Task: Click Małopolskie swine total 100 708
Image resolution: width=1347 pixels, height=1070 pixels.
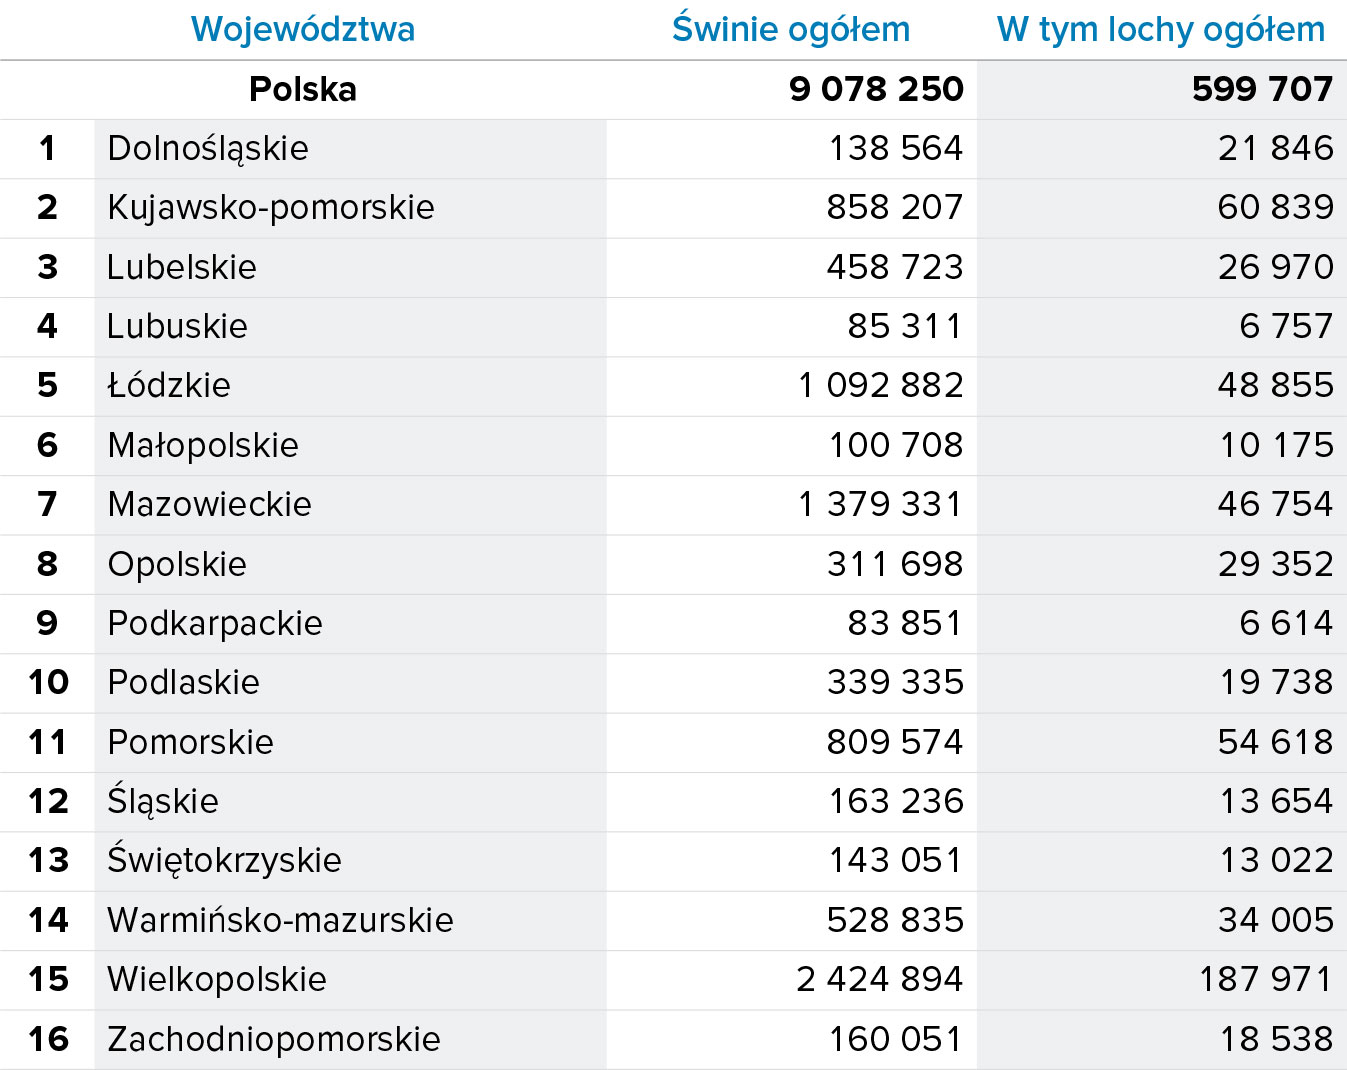Action: point(896,445)
